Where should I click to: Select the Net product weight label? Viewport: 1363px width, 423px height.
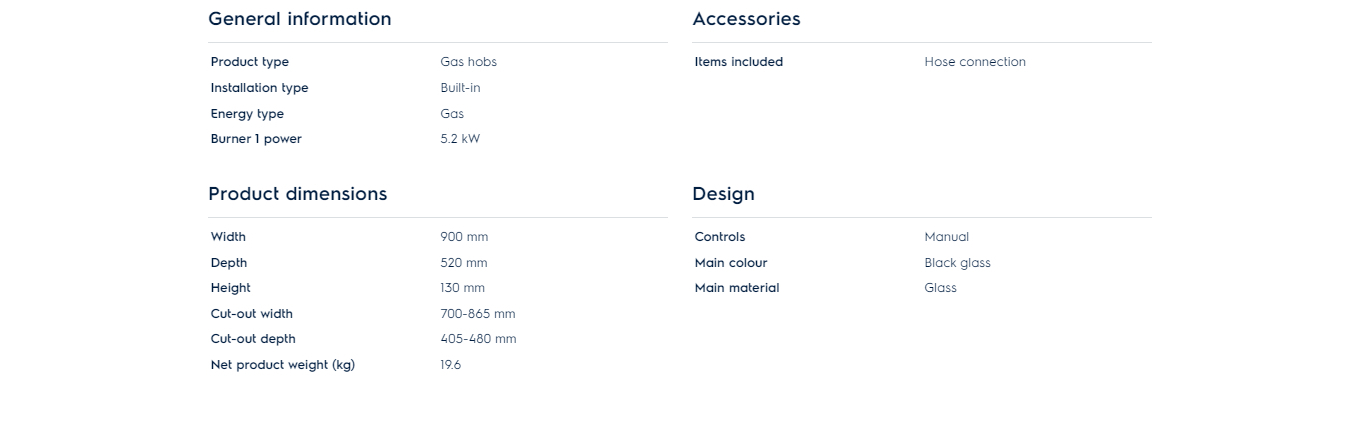(x=282, y=365)
